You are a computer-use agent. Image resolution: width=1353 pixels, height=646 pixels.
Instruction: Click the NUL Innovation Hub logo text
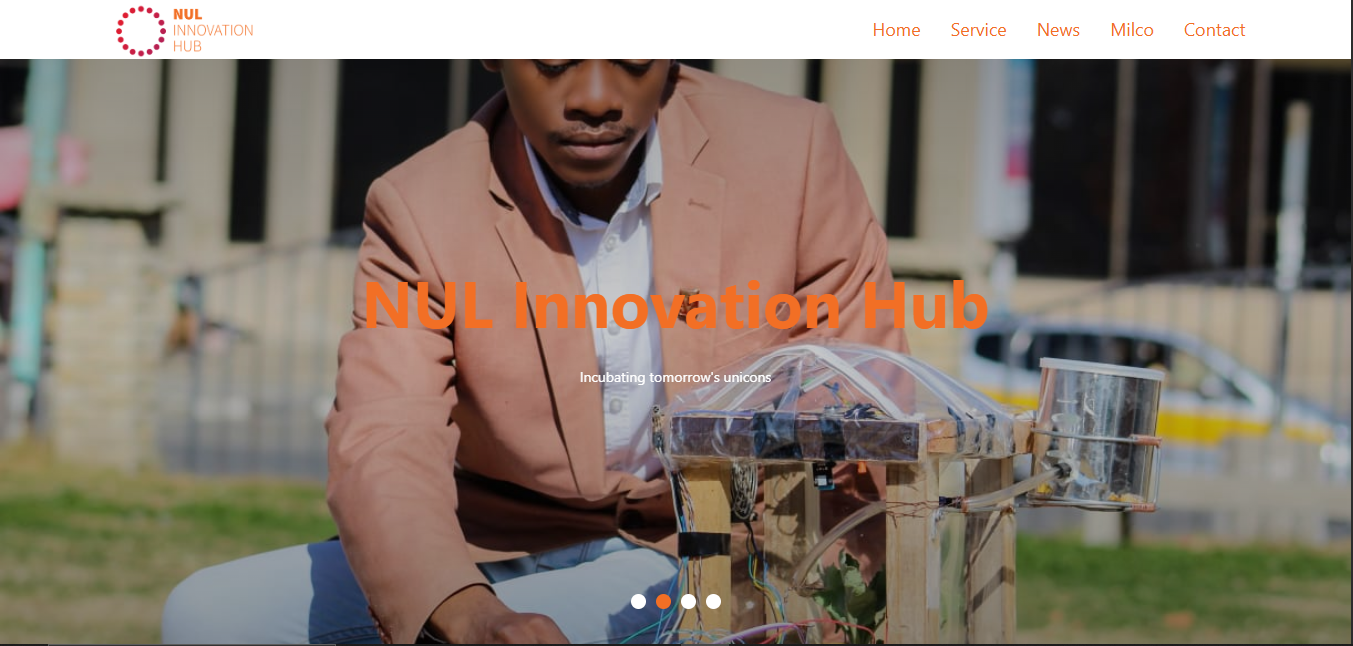click(x=213, y=30)
